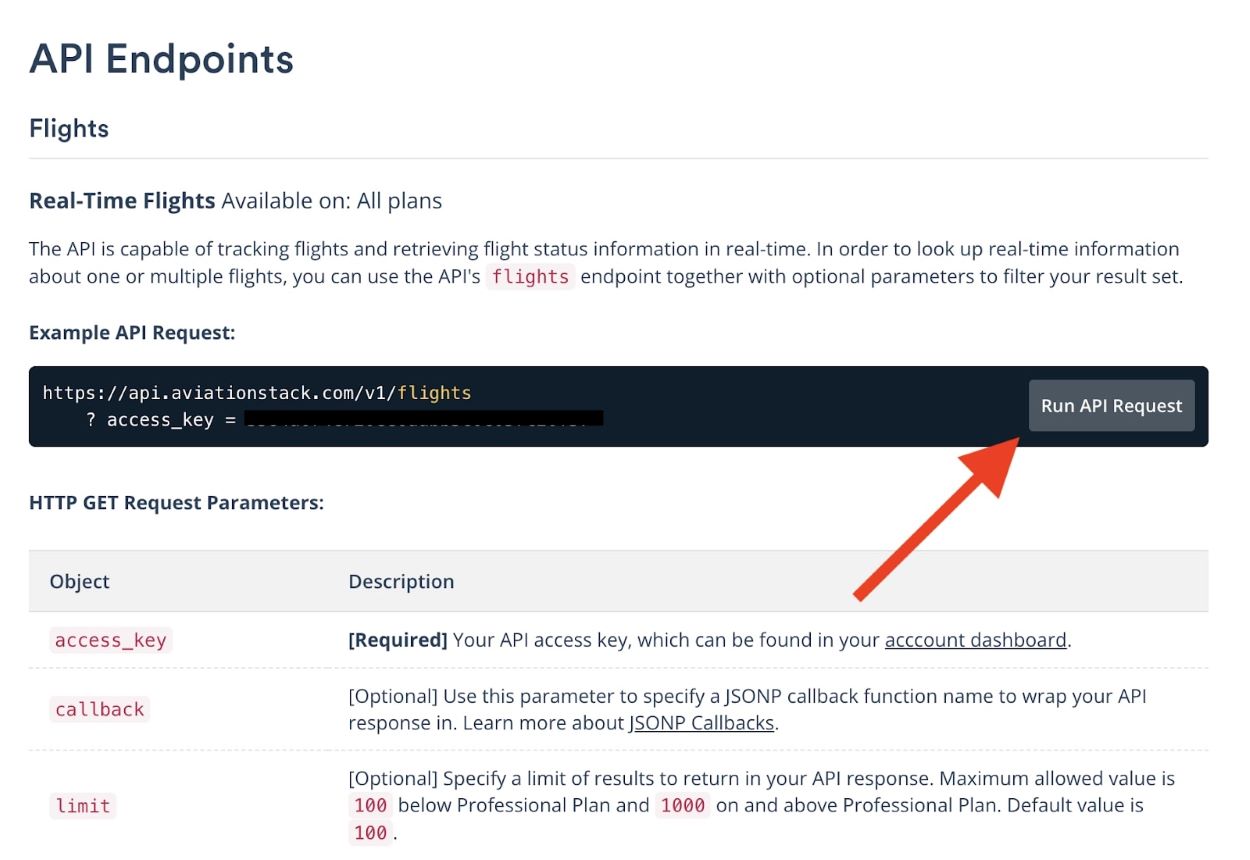Select the limit parameter name
Viewport: 1250px width, 860px height.
point(83,806)
